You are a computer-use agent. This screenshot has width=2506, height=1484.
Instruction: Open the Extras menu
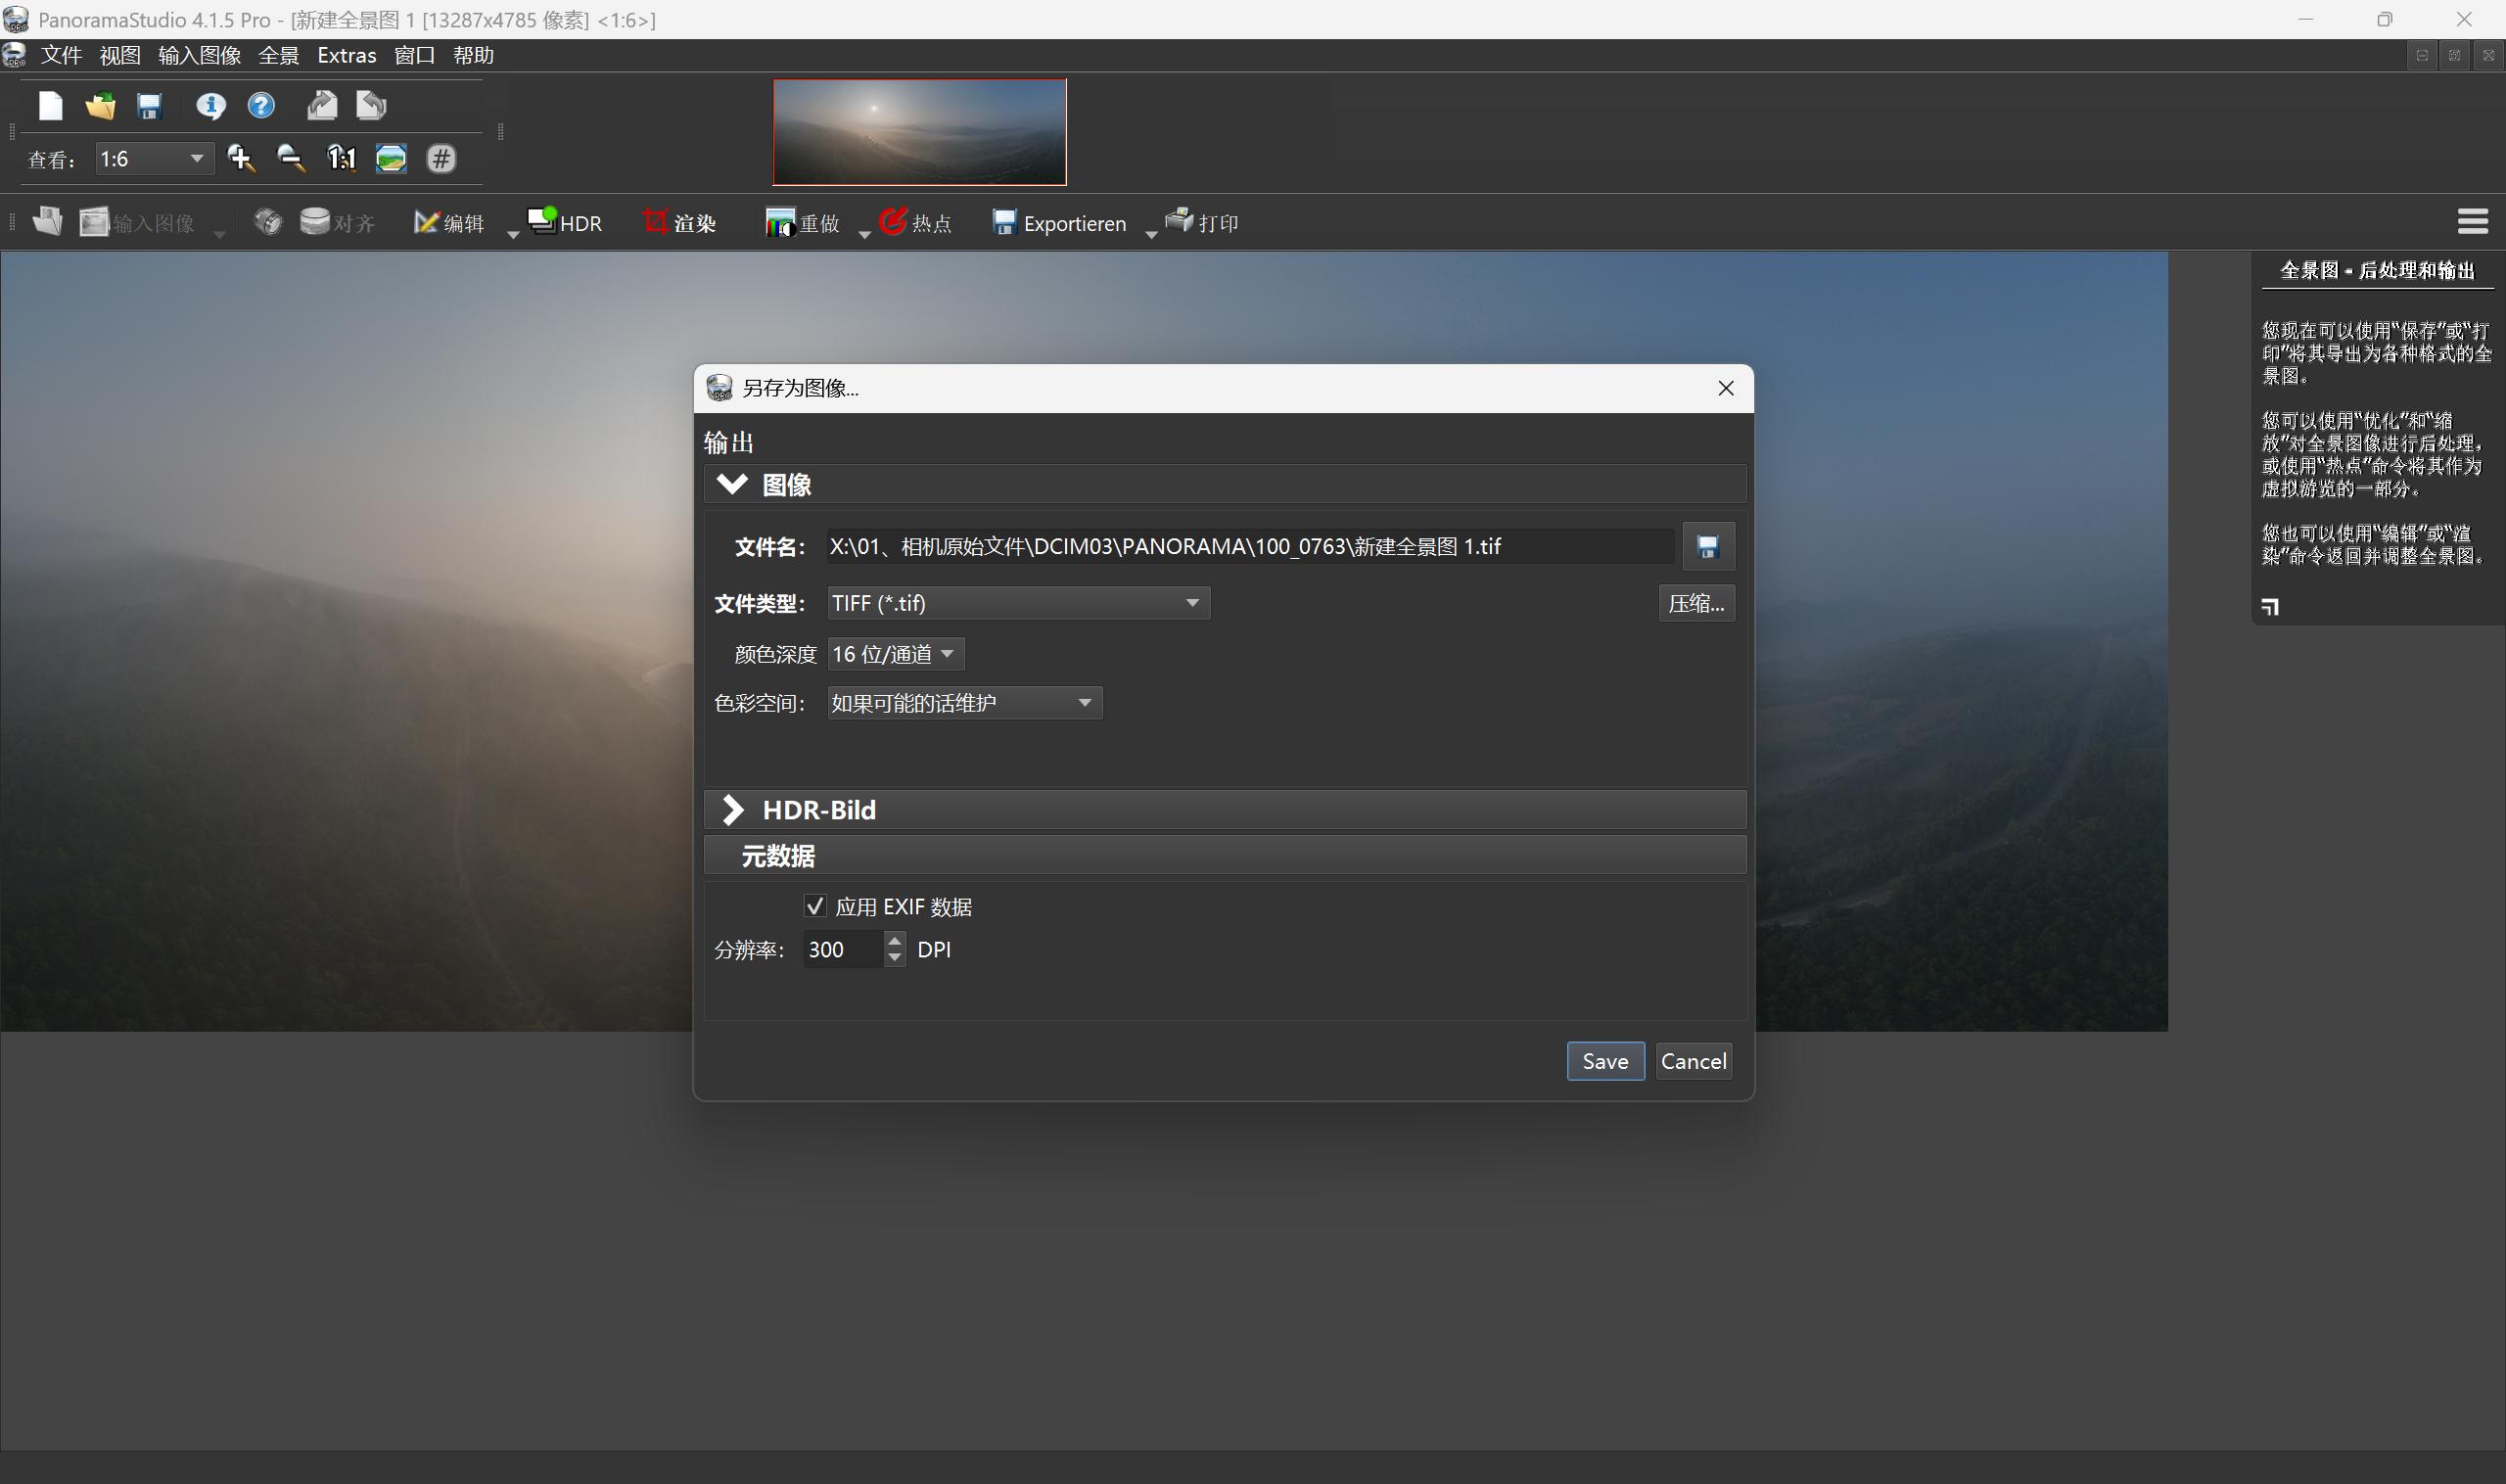[346, 55]
